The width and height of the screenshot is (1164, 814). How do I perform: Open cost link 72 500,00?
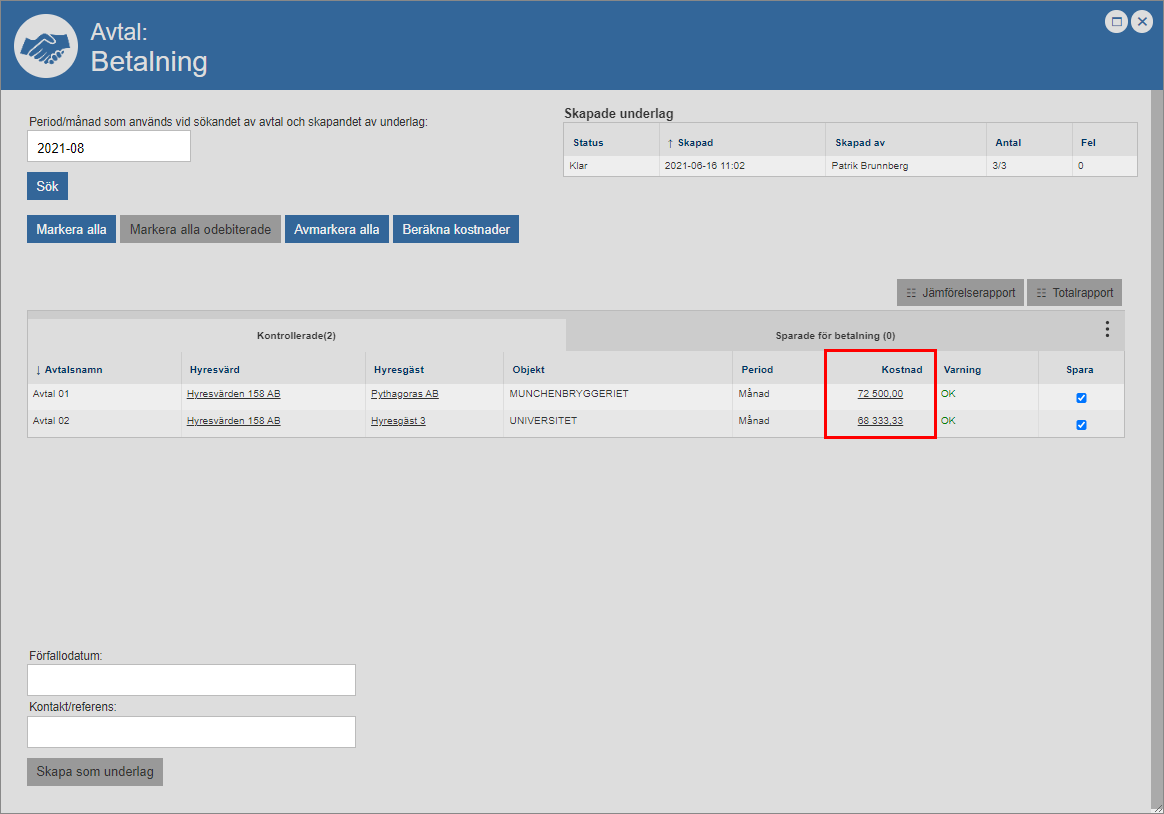click(x=880, y=394)
